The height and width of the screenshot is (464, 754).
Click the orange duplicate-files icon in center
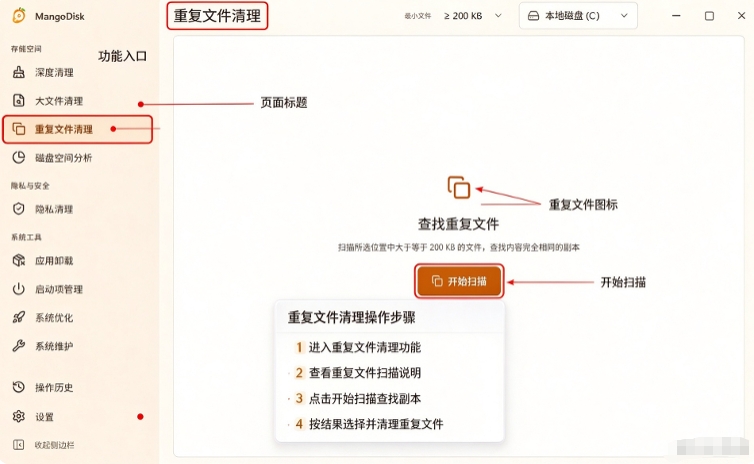point(459,187)
